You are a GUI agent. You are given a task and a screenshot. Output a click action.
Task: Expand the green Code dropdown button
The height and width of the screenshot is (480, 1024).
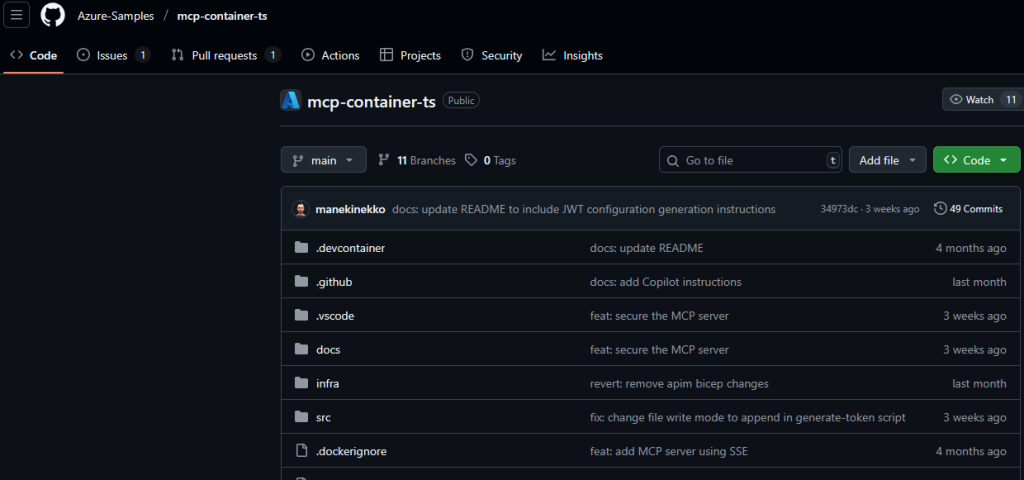pyautogui.click(x=977, y=160)
